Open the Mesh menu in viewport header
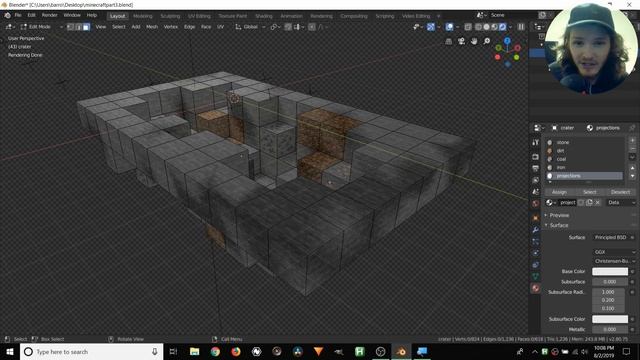Image resolution: width=640 pixels, height=360 pixels. pyautogui.click(x=152, y=27)
